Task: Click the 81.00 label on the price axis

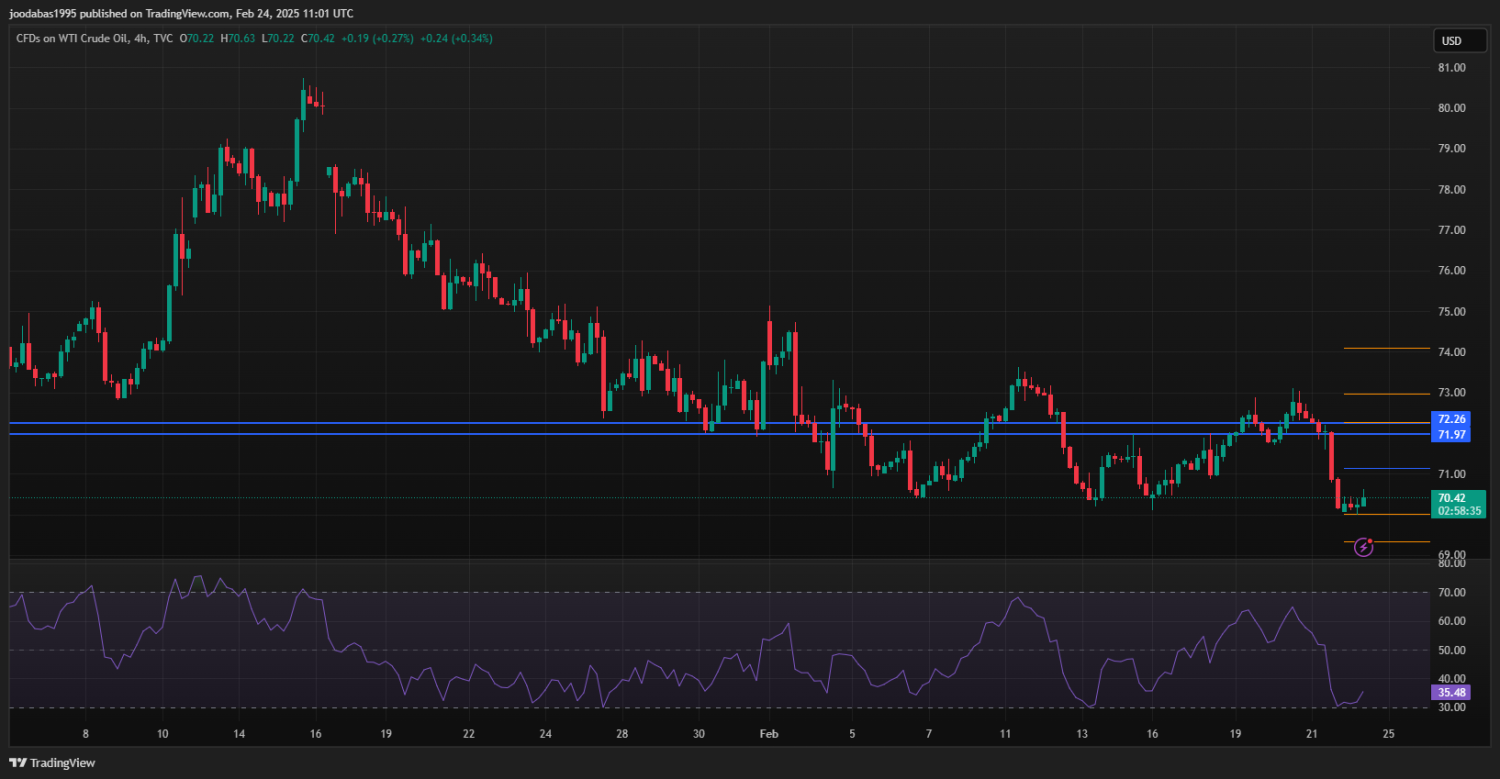Action: pos(1451,68)
